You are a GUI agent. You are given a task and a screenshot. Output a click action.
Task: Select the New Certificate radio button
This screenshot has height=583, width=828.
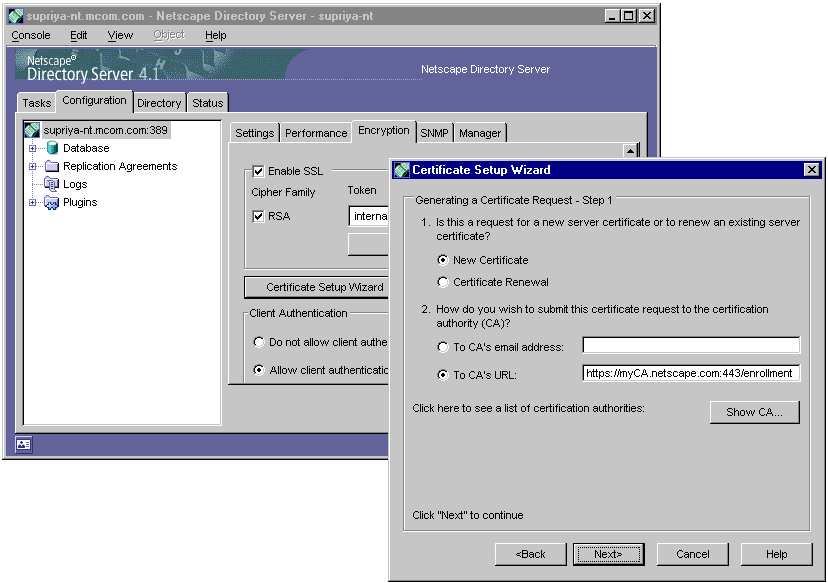point(443,260)
